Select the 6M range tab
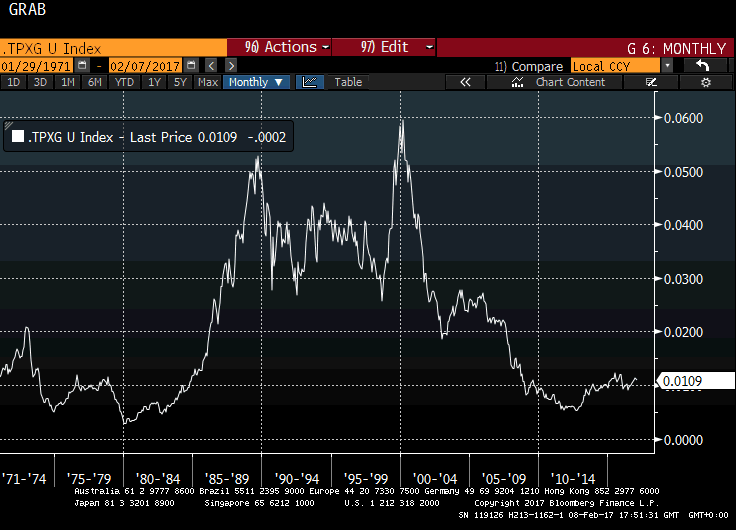The image size is (736, 530). (95, 82)
